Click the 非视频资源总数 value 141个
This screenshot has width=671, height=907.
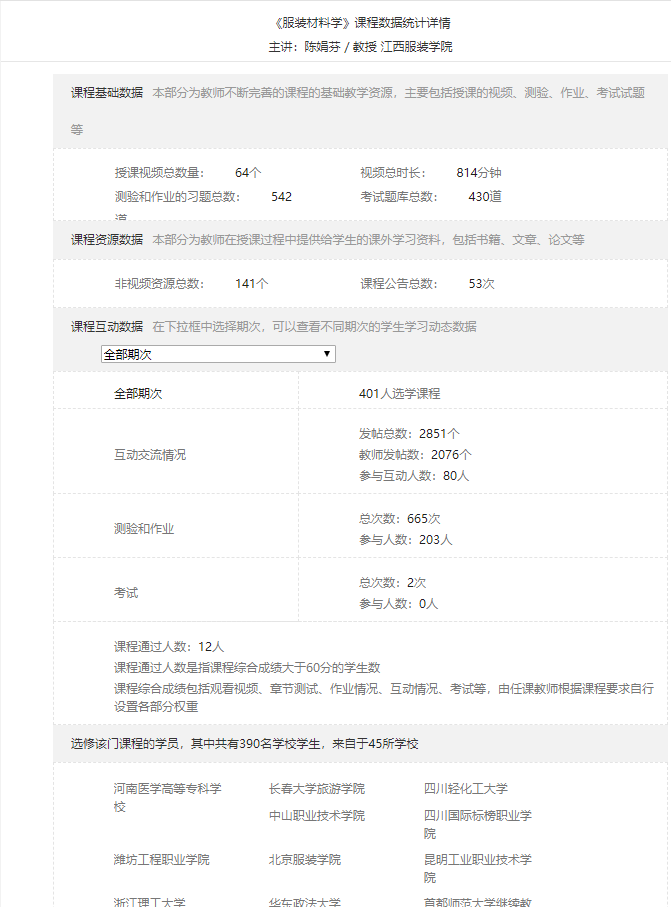click(252, 284)
